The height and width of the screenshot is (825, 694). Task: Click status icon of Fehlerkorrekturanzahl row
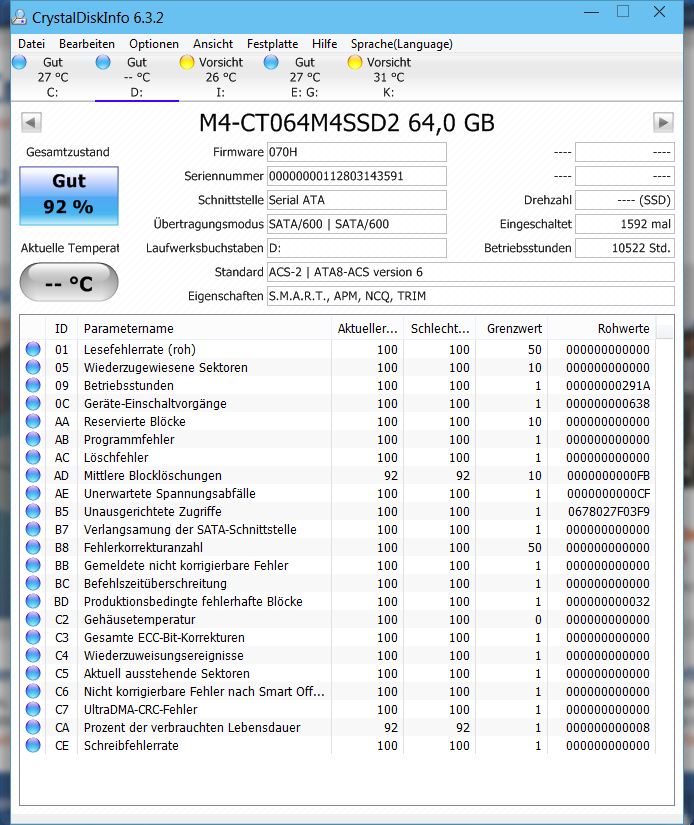tap(33, 547)
